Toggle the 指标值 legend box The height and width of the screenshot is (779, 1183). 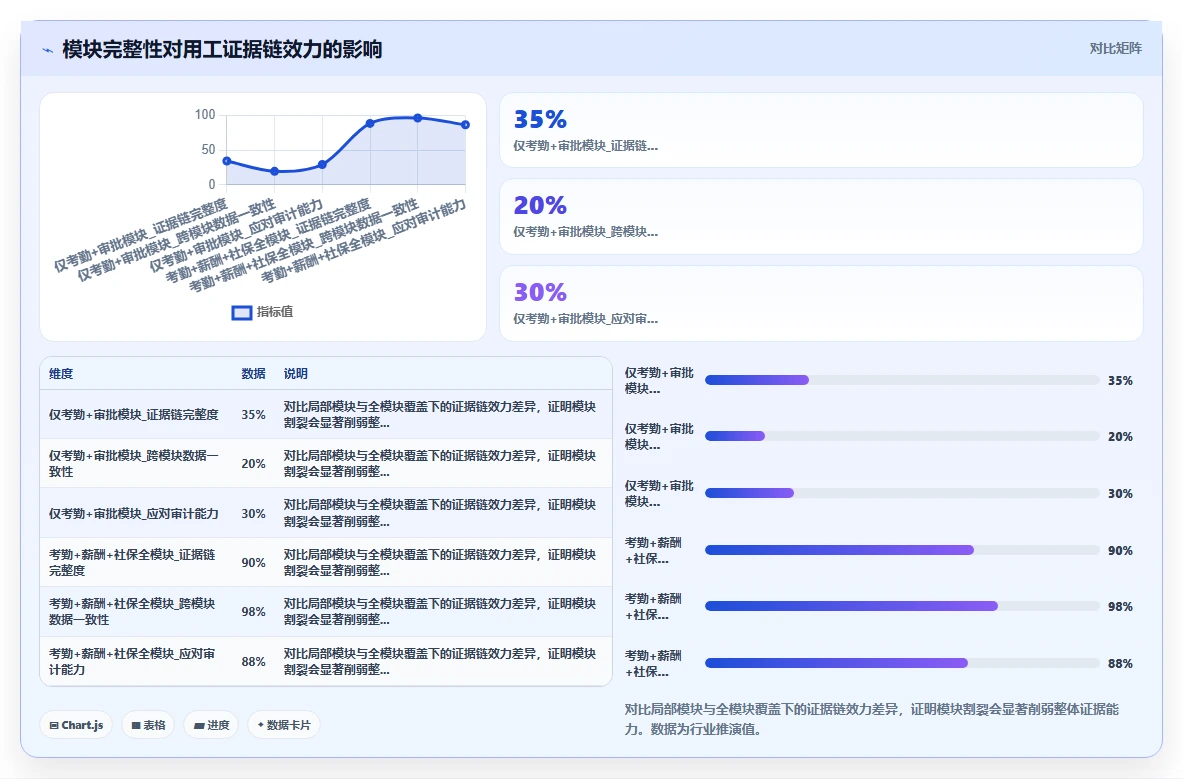tap(241, 313)
